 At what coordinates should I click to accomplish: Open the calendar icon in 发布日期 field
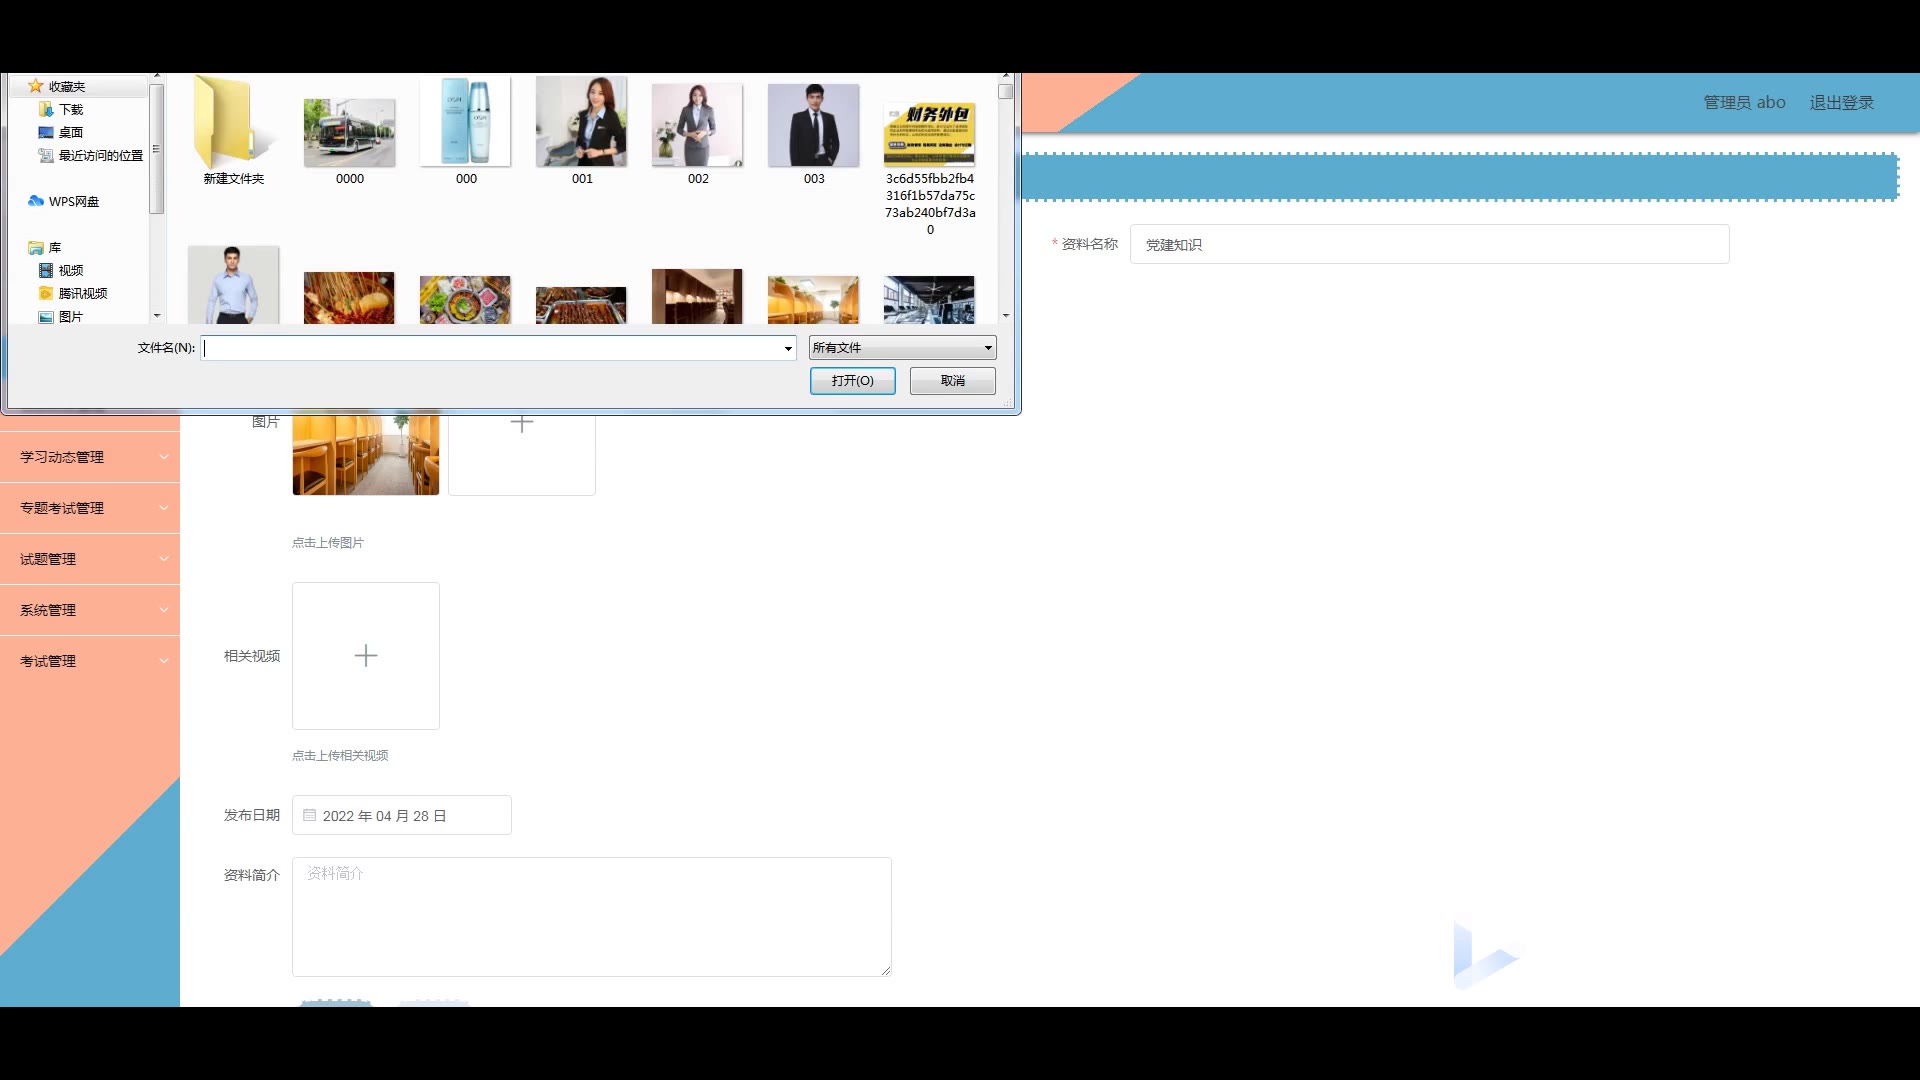coord(310,815)
